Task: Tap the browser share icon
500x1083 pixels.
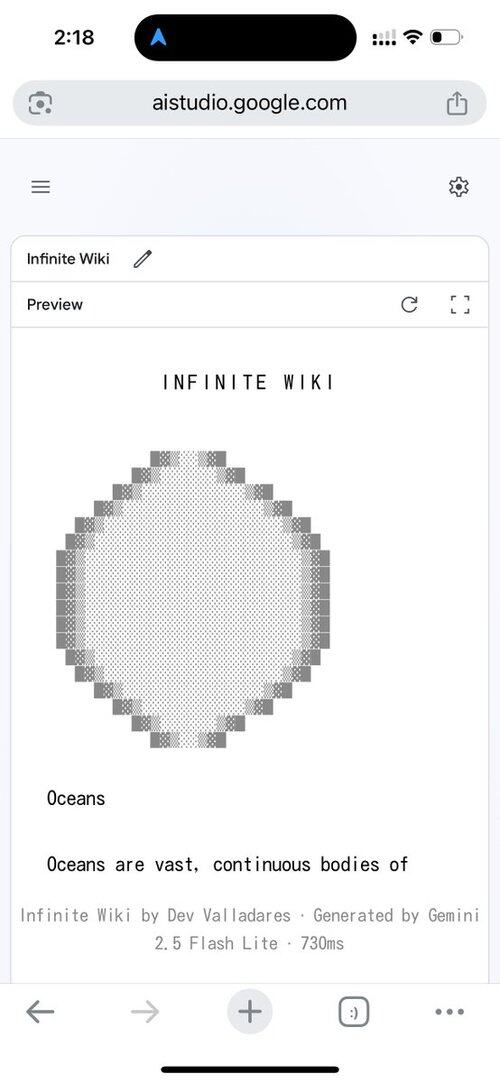Action: pos(456,104)
